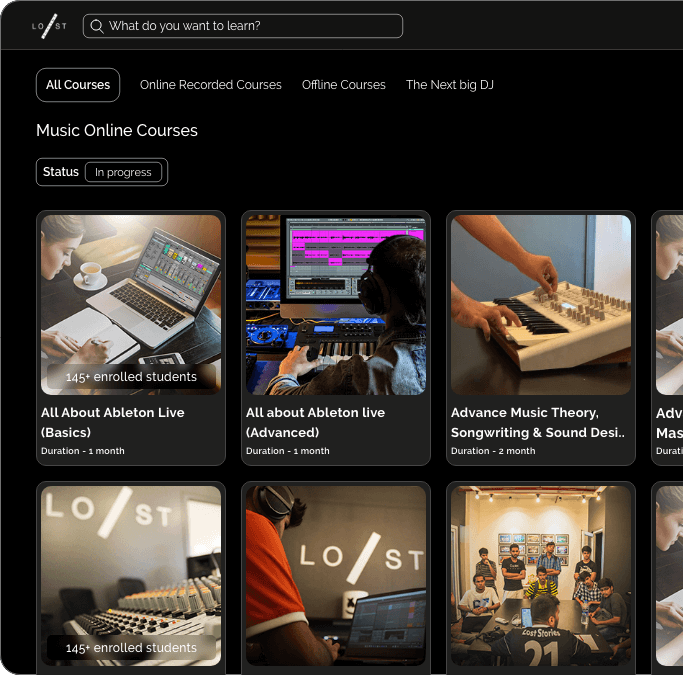Open the group meeting room course thumbnail
Screen dimensions: 683x675
pos(541,576)
